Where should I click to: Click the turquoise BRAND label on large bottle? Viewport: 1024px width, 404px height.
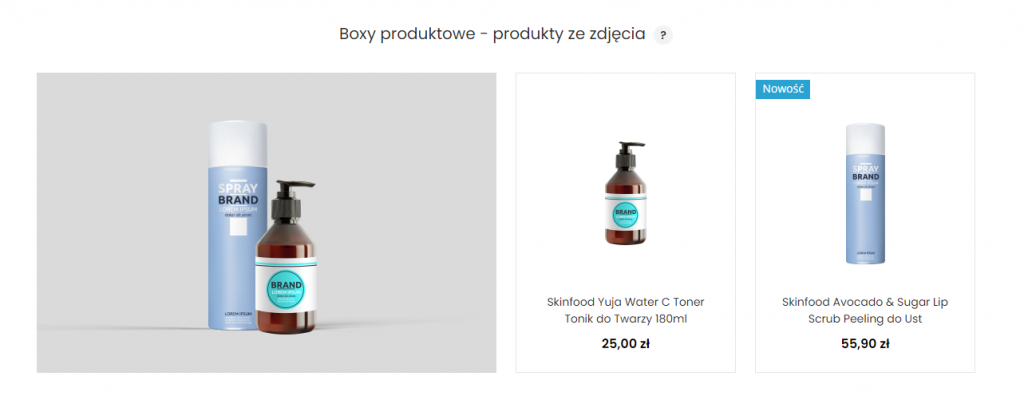[286, 288]
